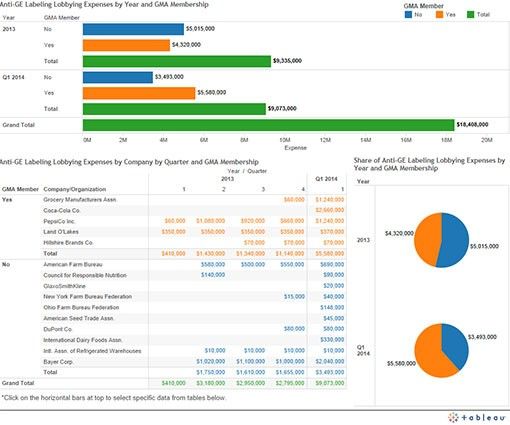510x425 pixels.
Task: Select Council for Responsible Nutrition label
Action: [x=85, y=275]
